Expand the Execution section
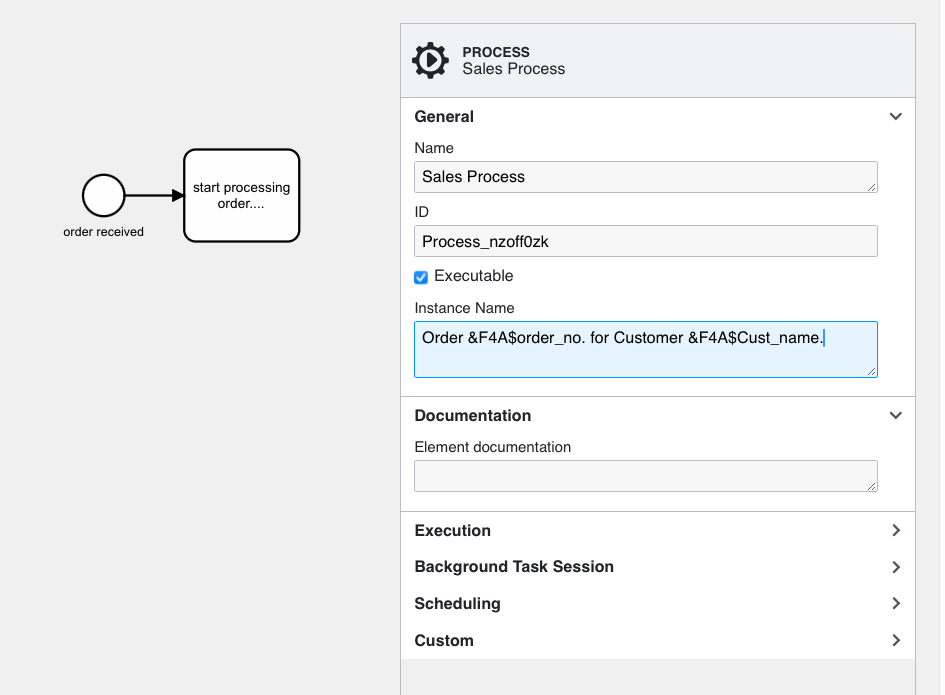 (x=658, y=530)
